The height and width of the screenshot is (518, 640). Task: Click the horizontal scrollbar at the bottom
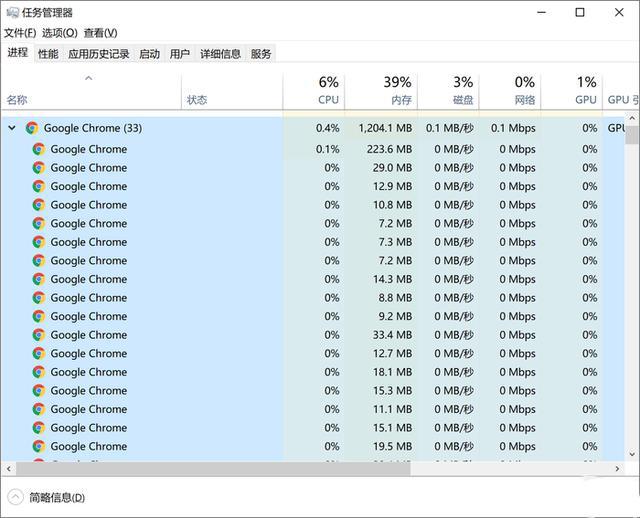click(x=300, y=468)
